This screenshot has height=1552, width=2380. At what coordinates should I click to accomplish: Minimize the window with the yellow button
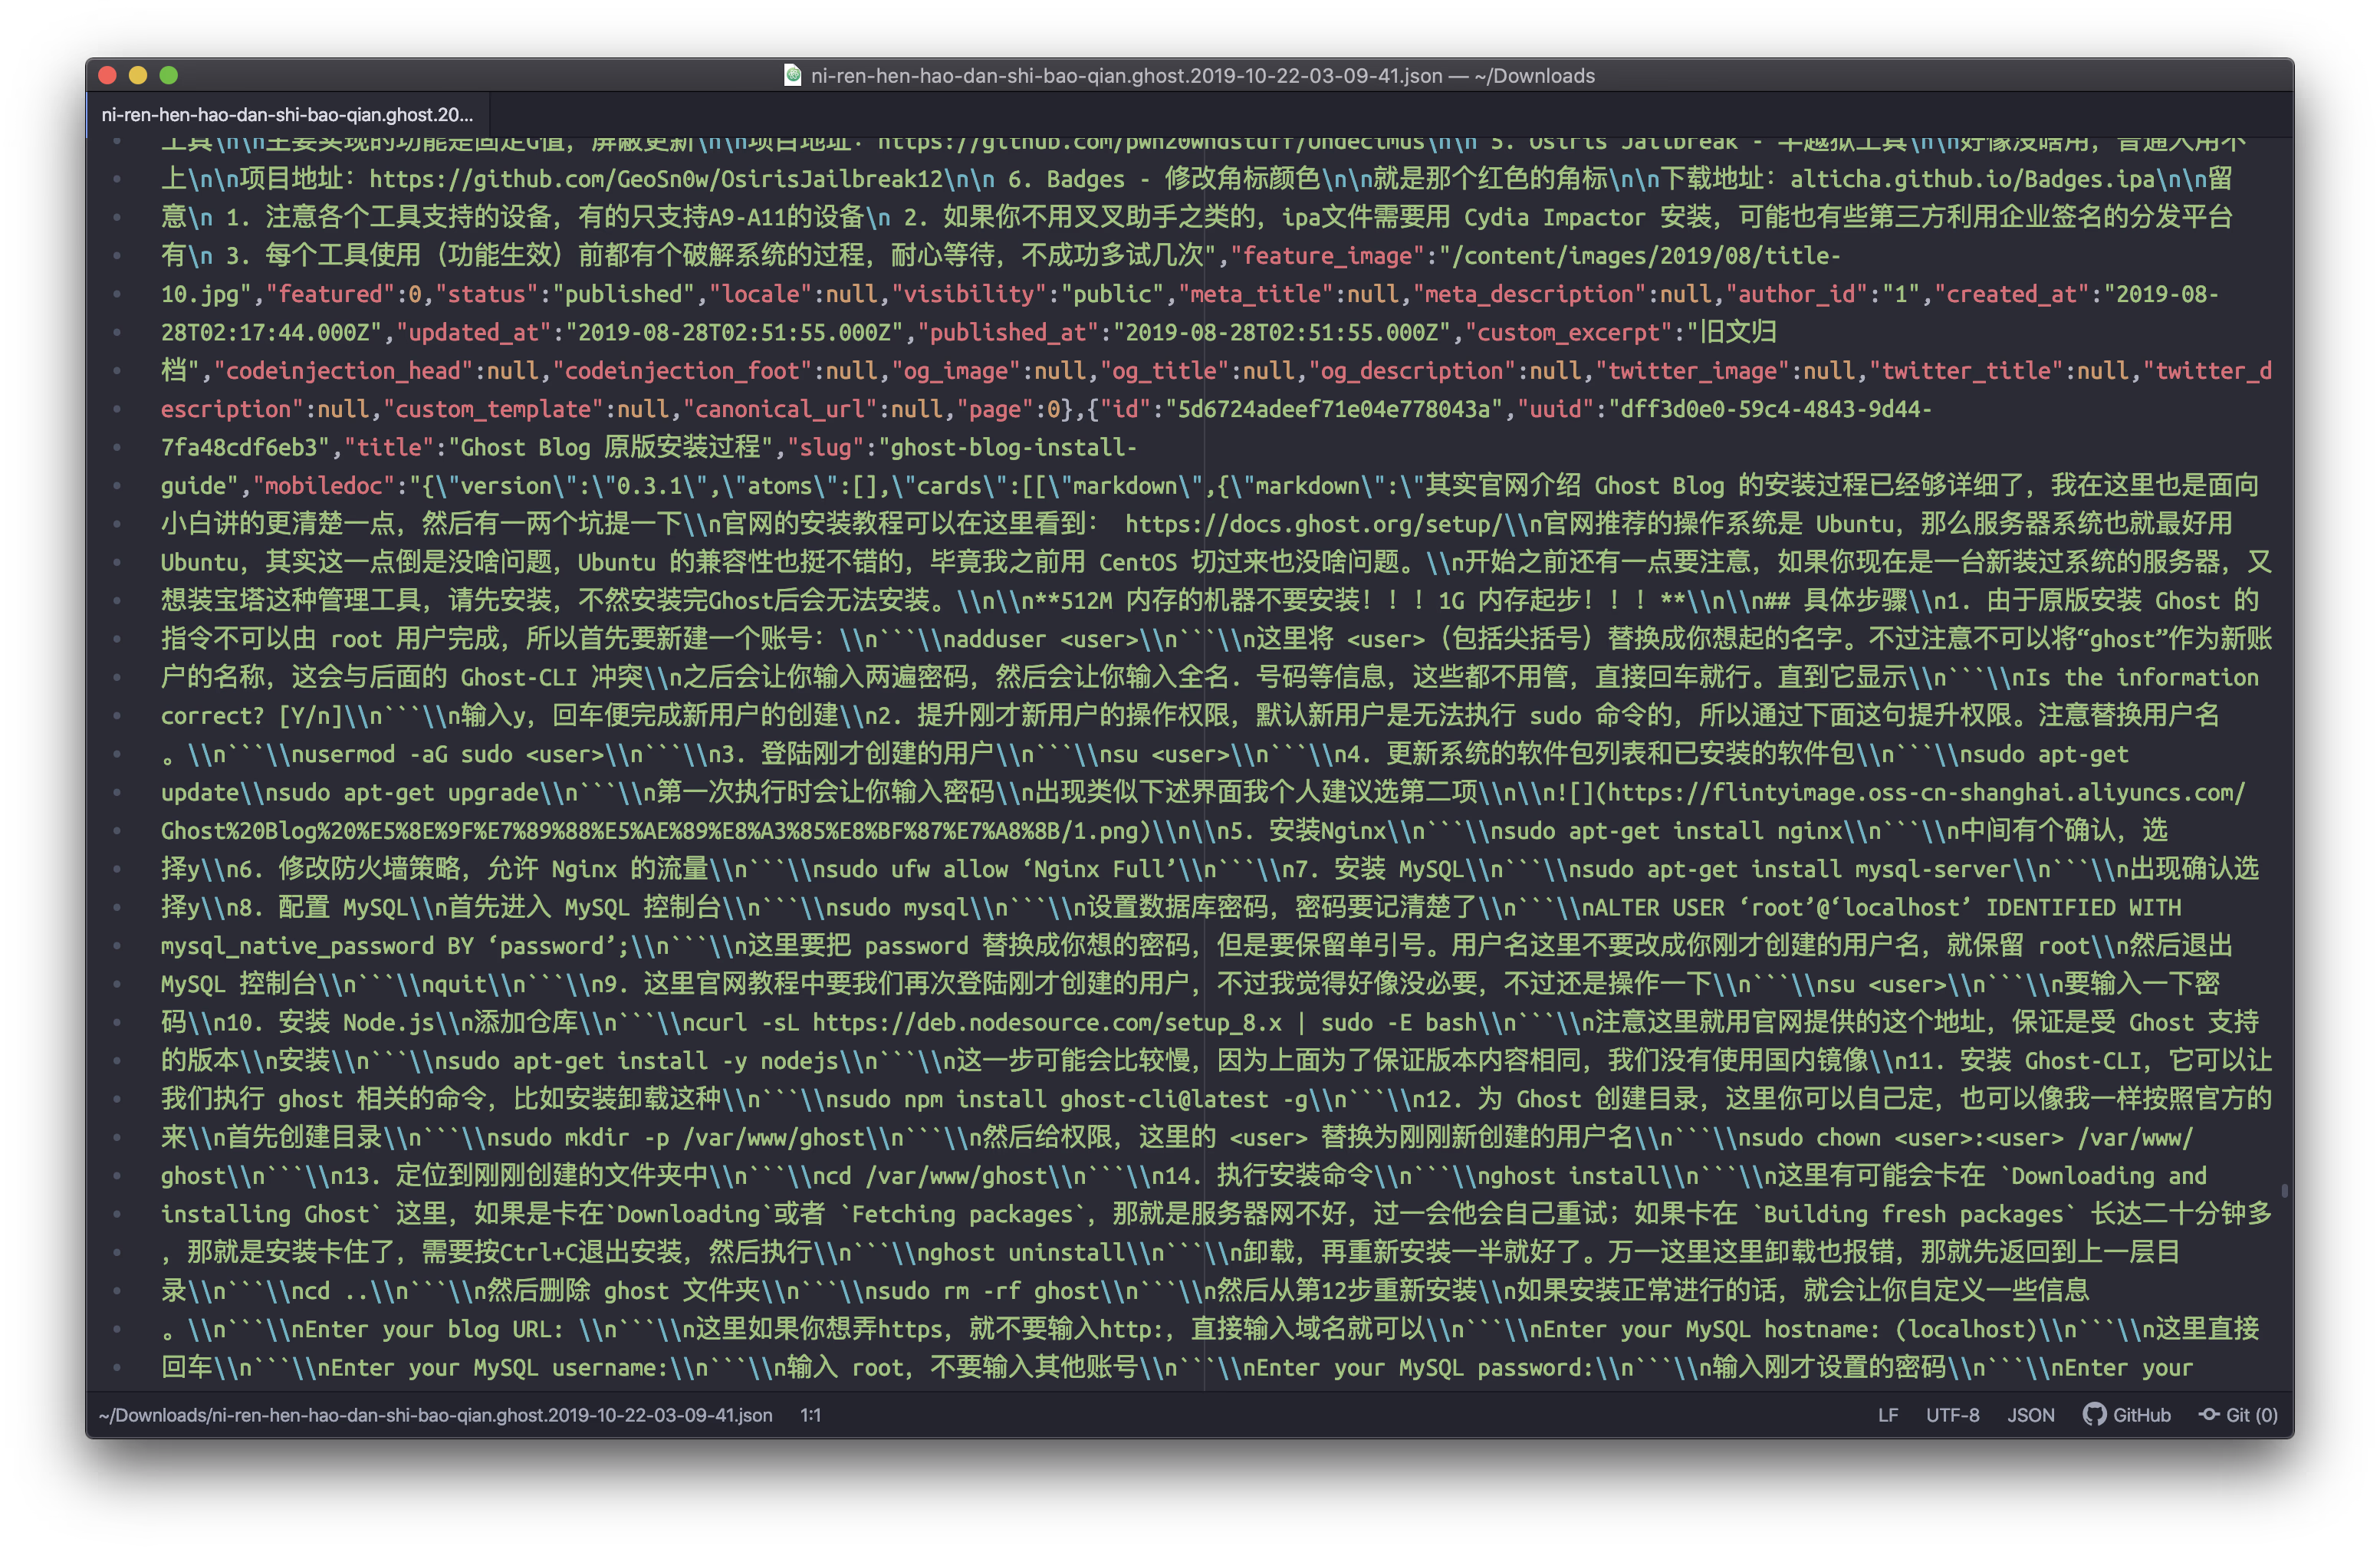[x=138, y=75]
